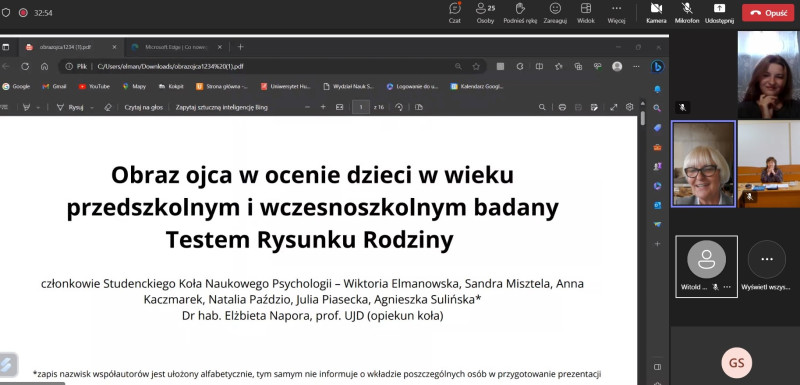Open the Zareaguj reactions menu

[555, 13]
